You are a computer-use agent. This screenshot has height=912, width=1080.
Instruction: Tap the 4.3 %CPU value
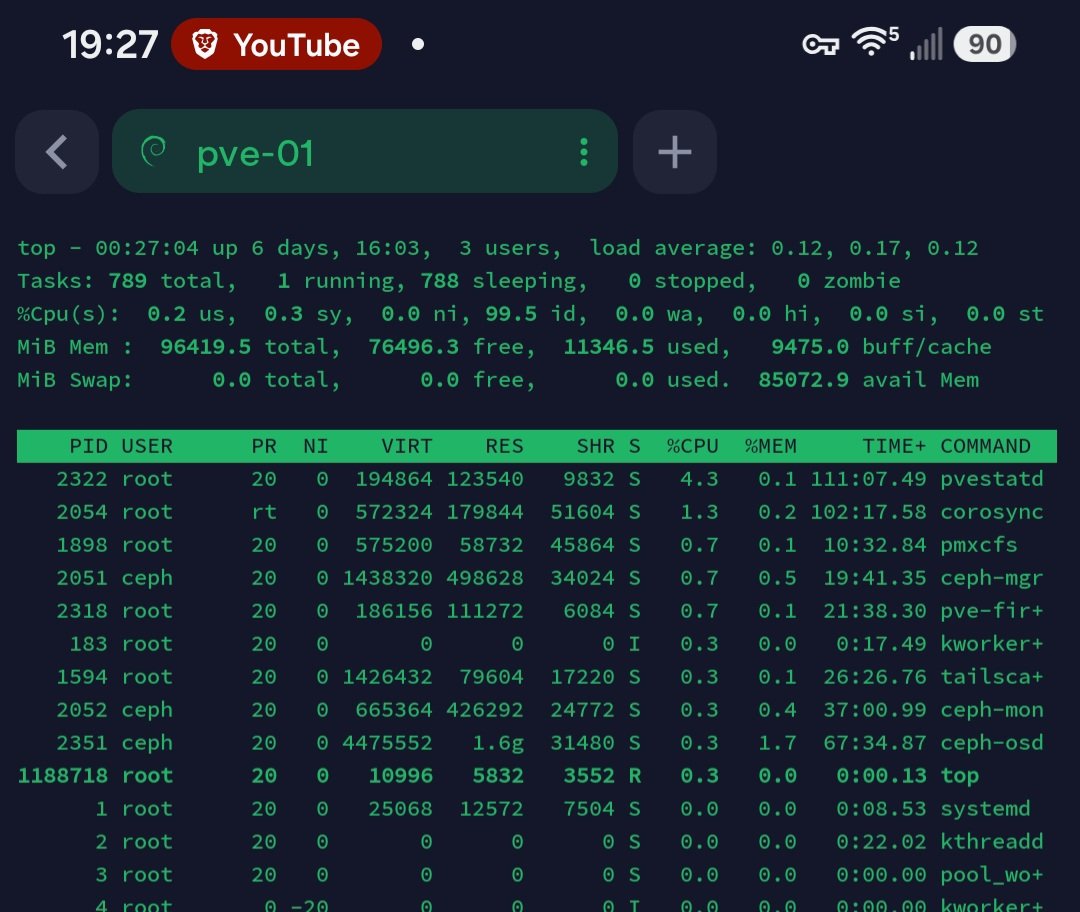699,479
